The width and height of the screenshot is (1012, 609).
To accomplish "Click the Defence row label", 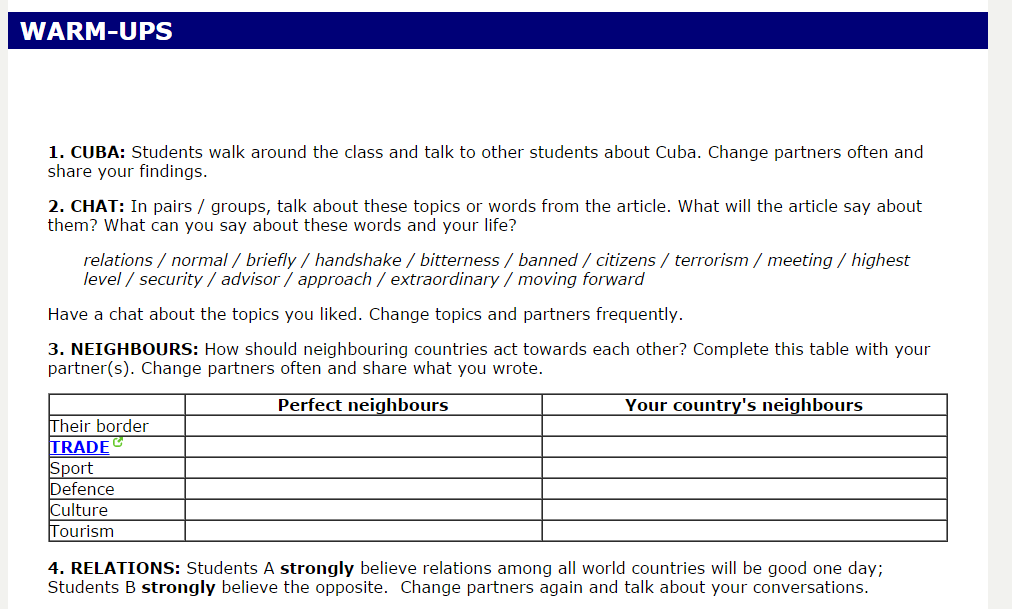I will point(82,489).
